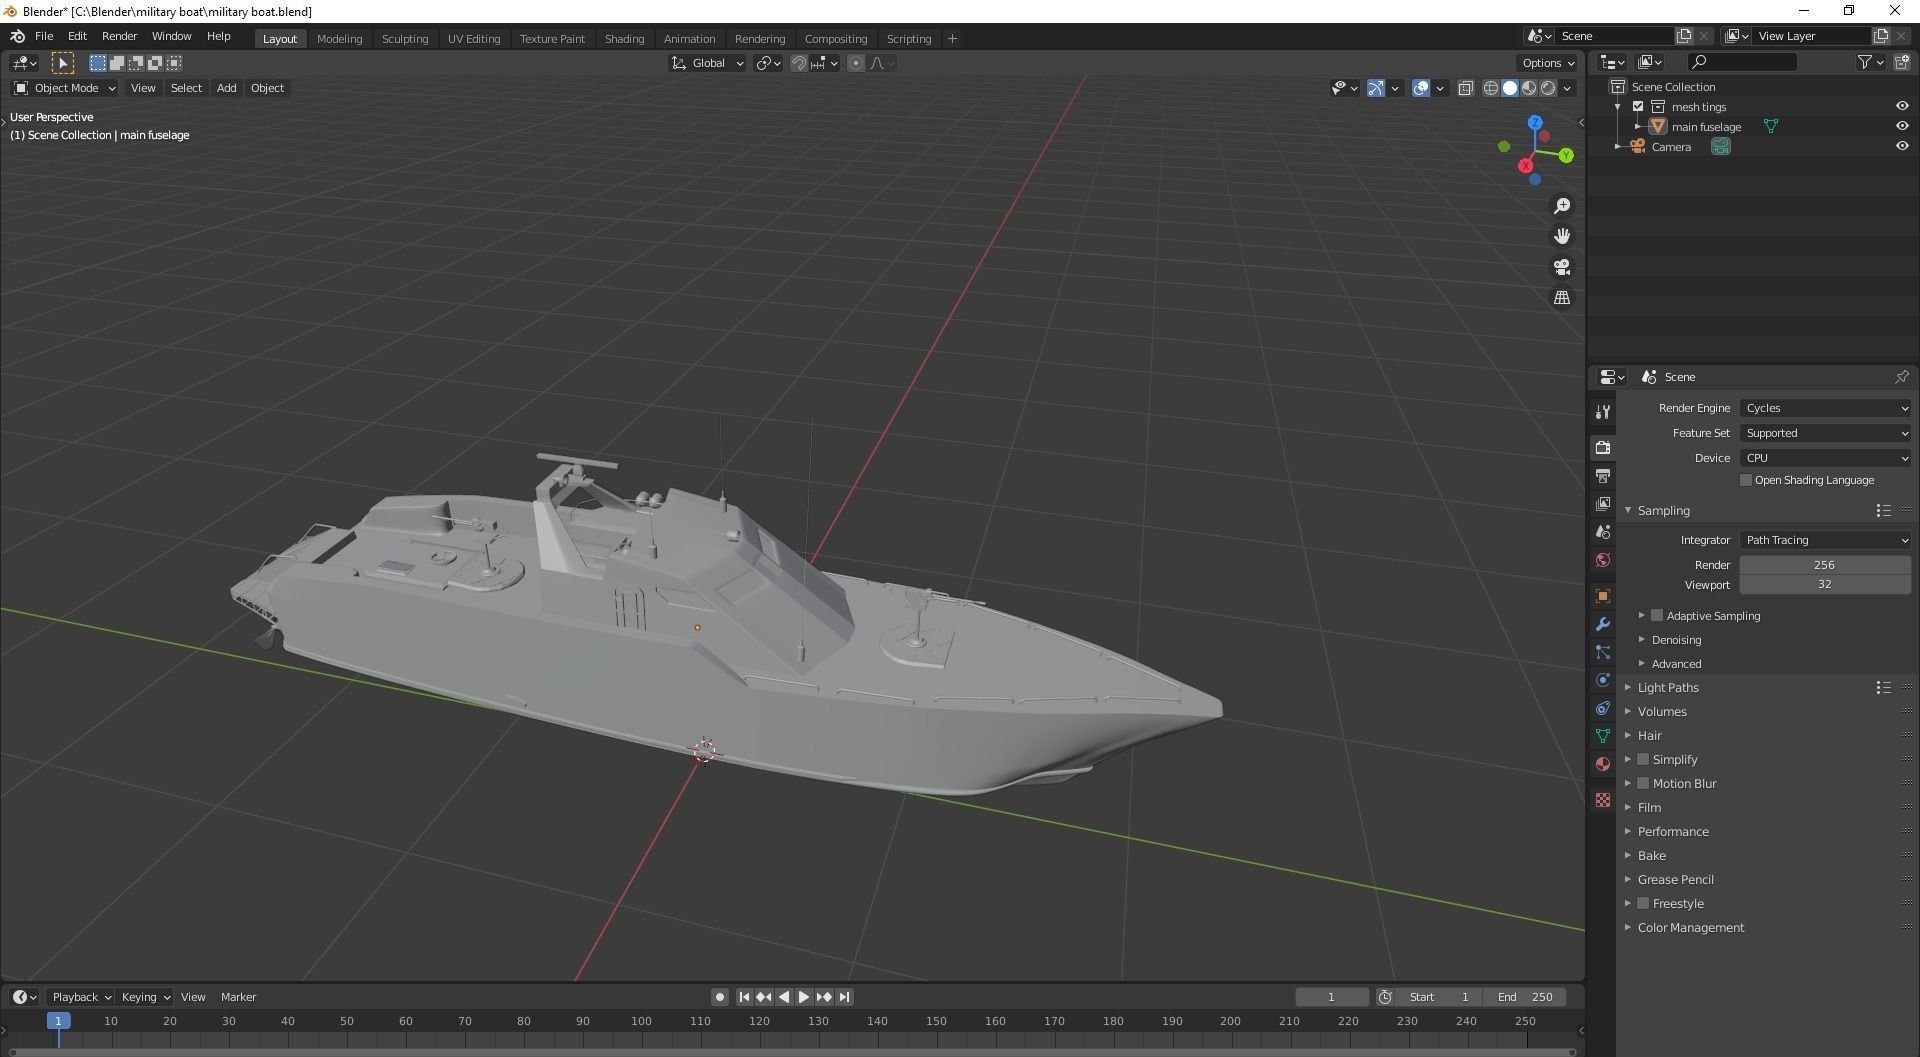Open the Device dropdown
Image resolution: width=1920 pixels, height=1057 pixels.
click(x=1826, y=458)
